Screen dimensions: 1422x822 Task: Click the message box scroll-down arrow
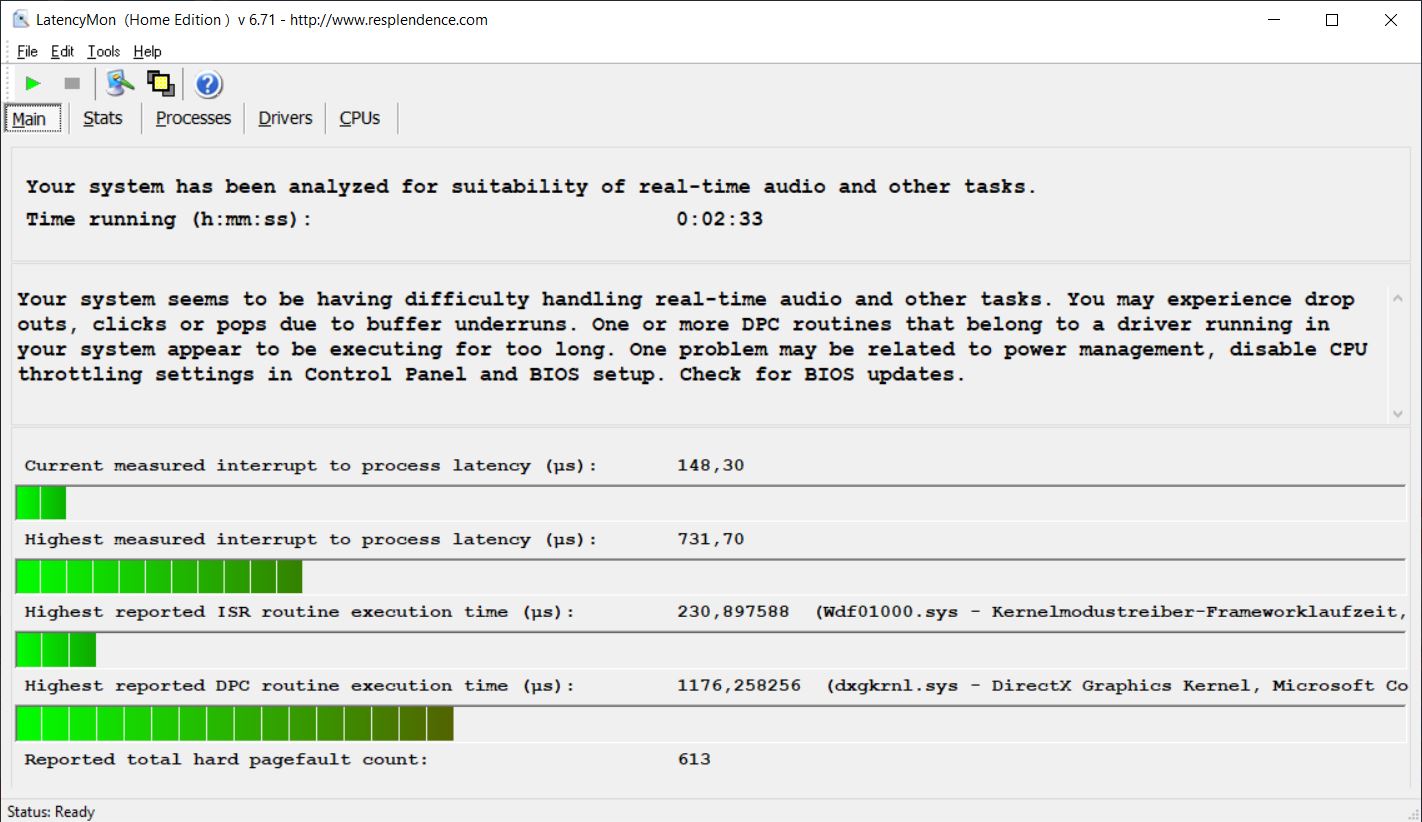[1397, 413]
